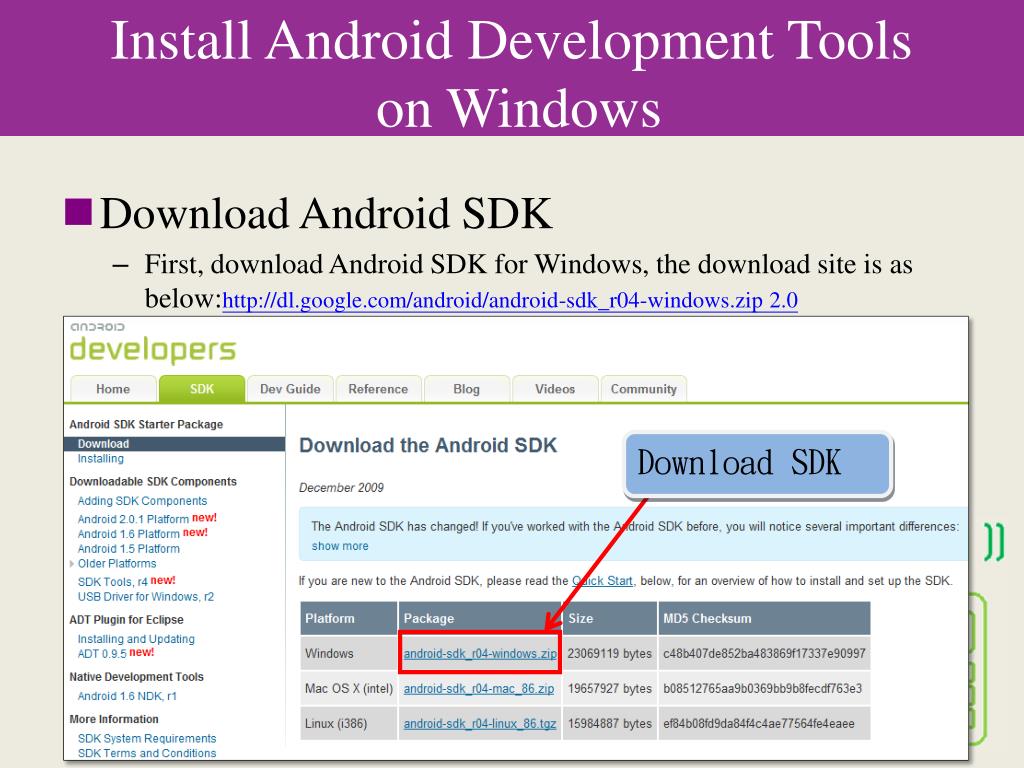Click the Size column header

pyautogui.click(x=609, y=618)
